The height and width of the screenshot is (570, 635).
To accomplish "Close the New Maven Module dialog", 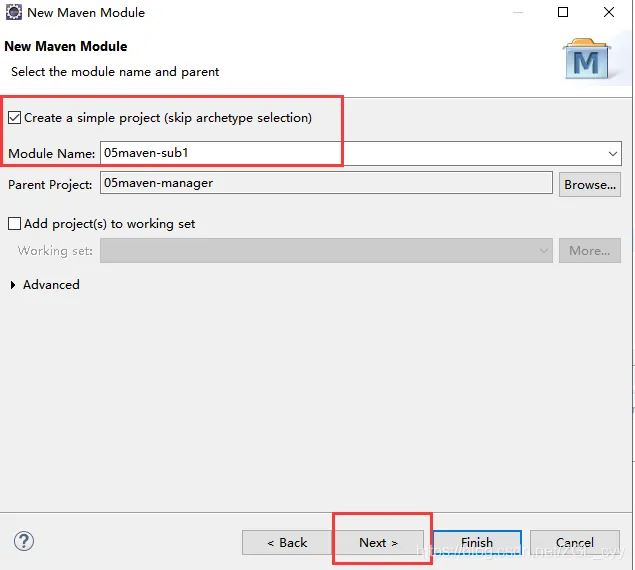I will pyautogui.click(x=609, y=12).
